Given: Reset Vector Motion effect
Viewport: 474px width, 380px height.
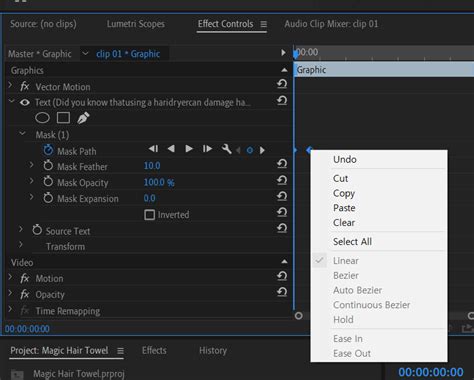Looking at the screenshot, I should tap(282, 84).
